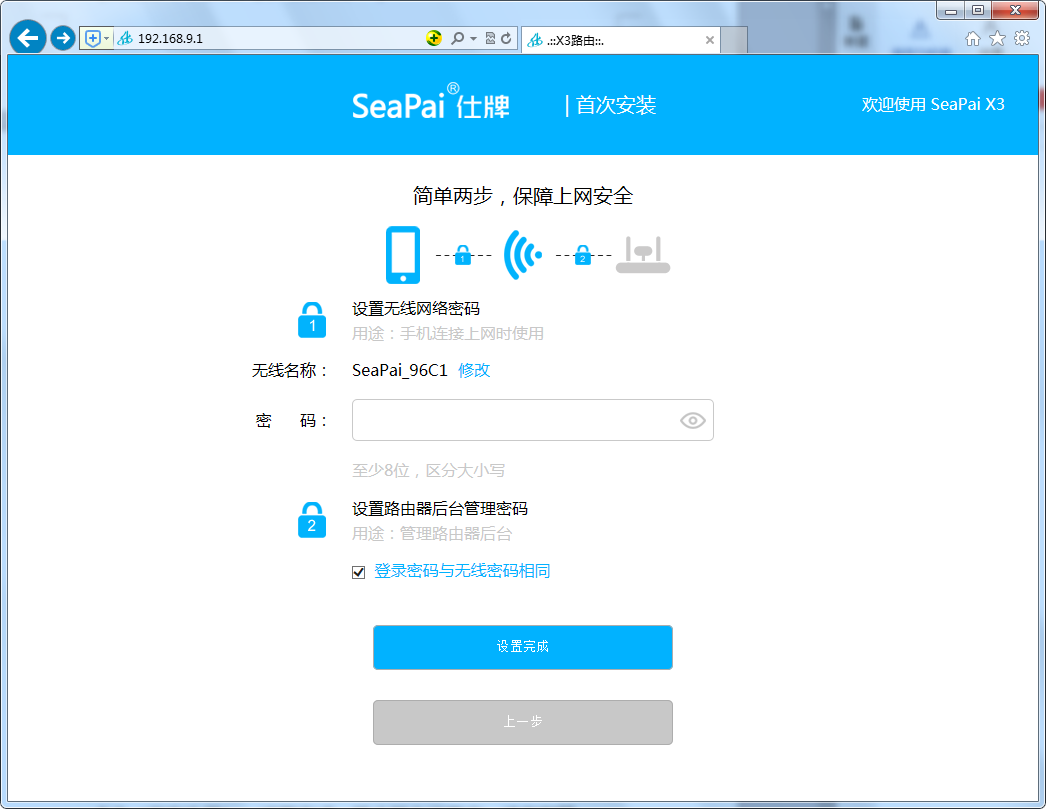Click the "修改" link to edit wireless name
This screenshot has height=809, width=1046.
(474, 370)
